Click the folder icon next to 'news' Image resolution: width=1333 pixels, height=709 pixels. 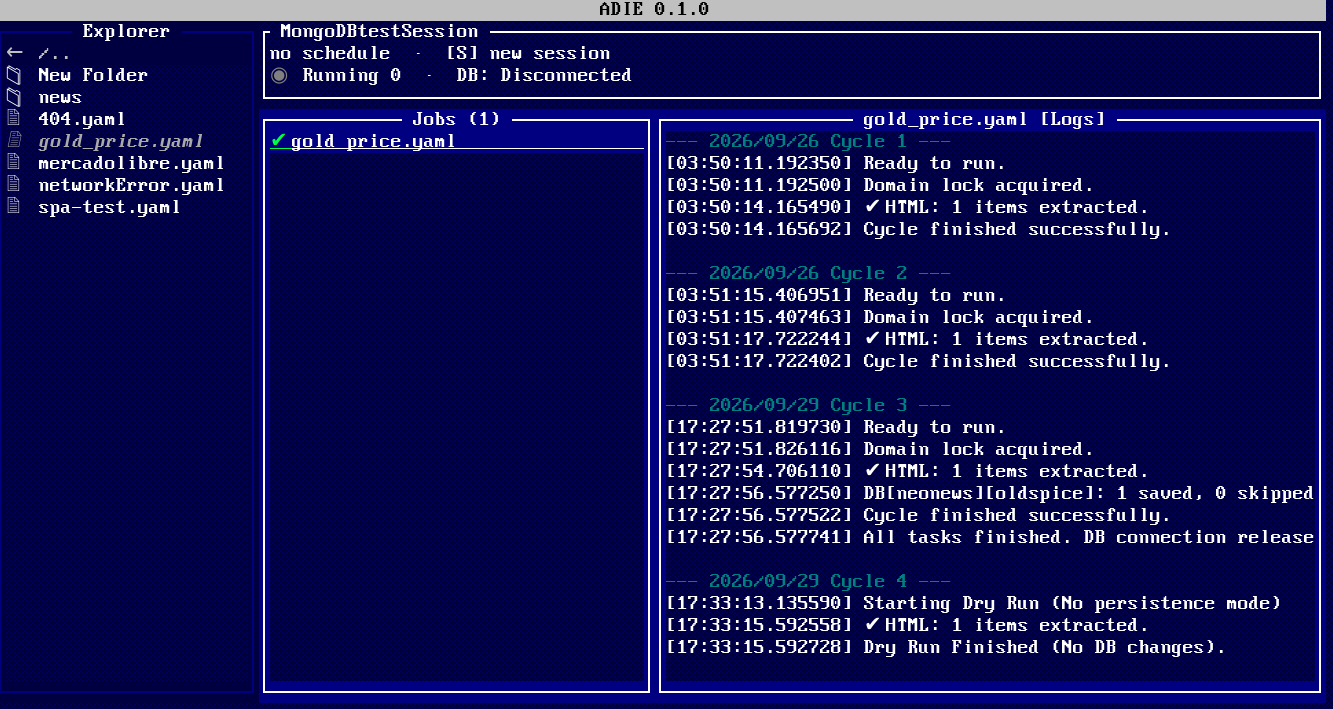click(x=14, y=97)
